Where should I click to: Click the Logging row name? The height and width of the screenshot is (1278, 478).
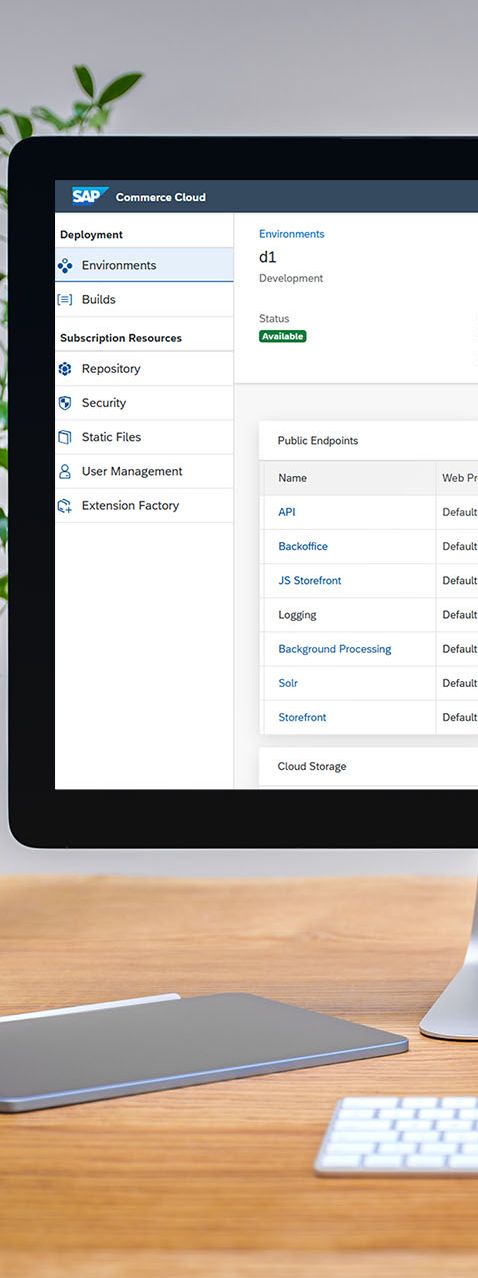tap(297, 615)
